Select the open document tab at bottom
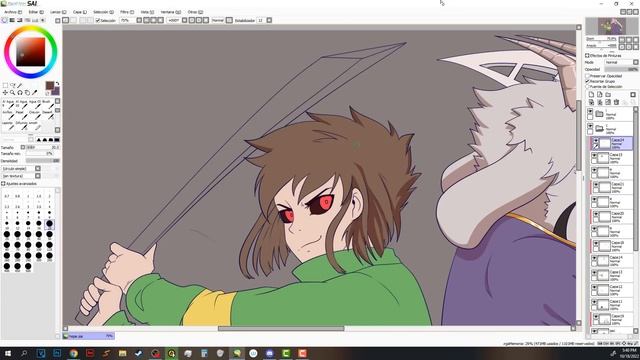 [88, 336]
